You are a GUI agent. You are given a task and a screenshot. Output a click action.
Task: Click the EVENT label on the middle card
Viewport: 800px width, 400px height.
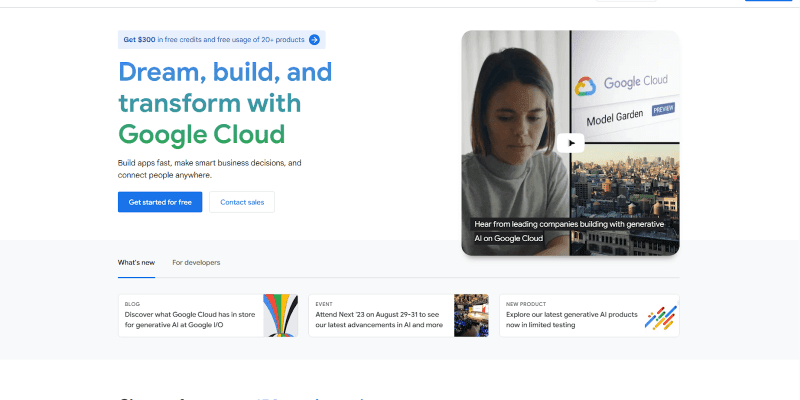324,304
